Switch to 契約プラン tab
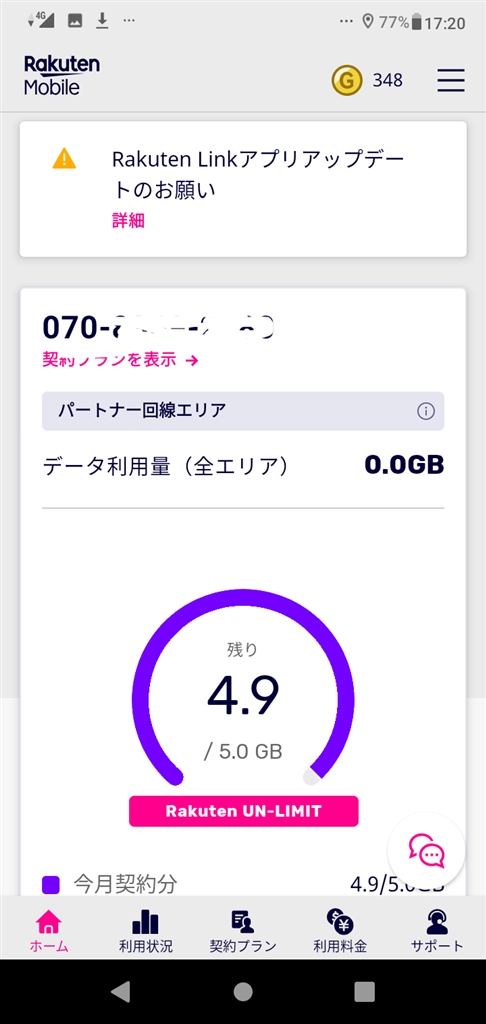Screen dimensions: 486x1024 (x=243, y=931)
